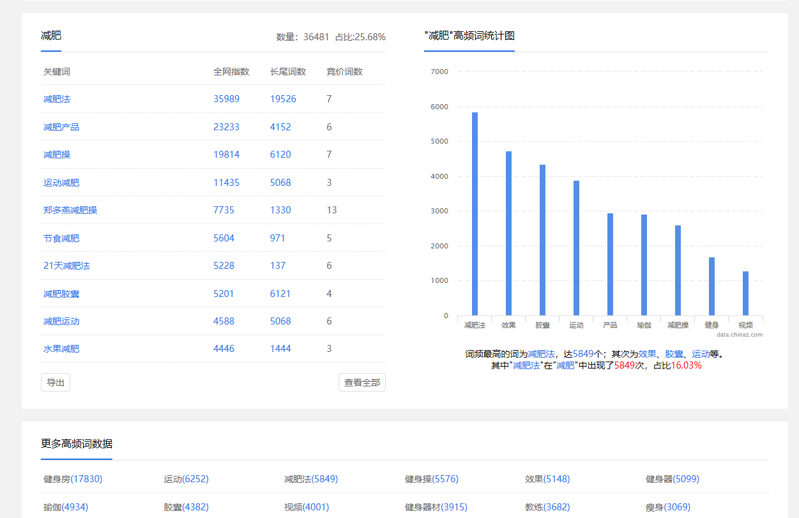Click index value 5201 for 减肥胶囊

pos(224,294)
